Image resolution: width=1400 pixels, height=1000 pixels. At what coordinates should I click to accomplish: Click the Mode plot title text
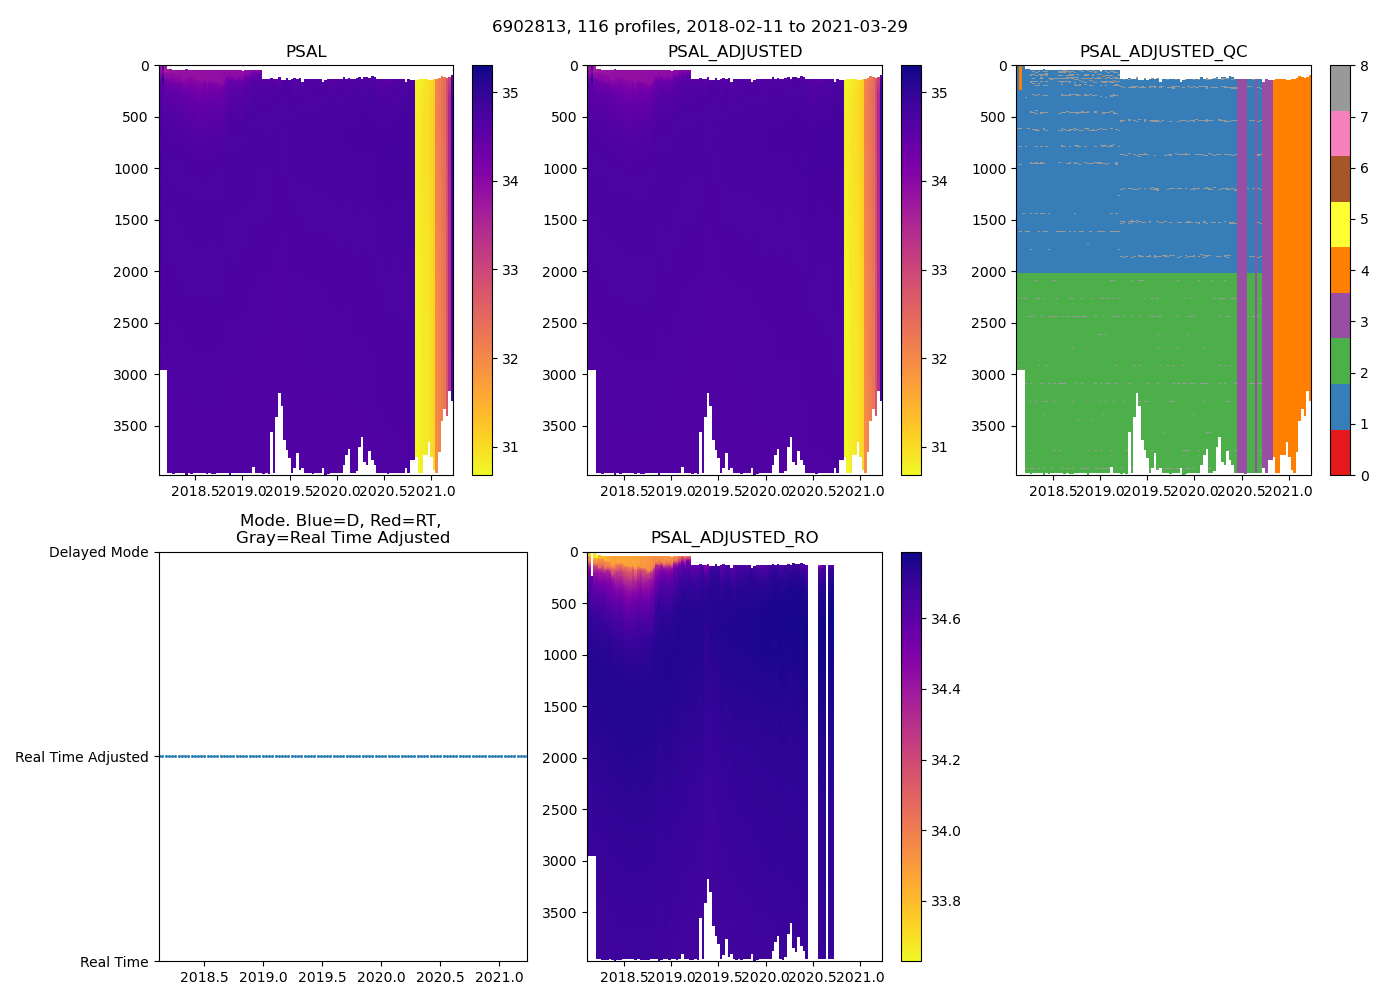click(x=342, y=529)
